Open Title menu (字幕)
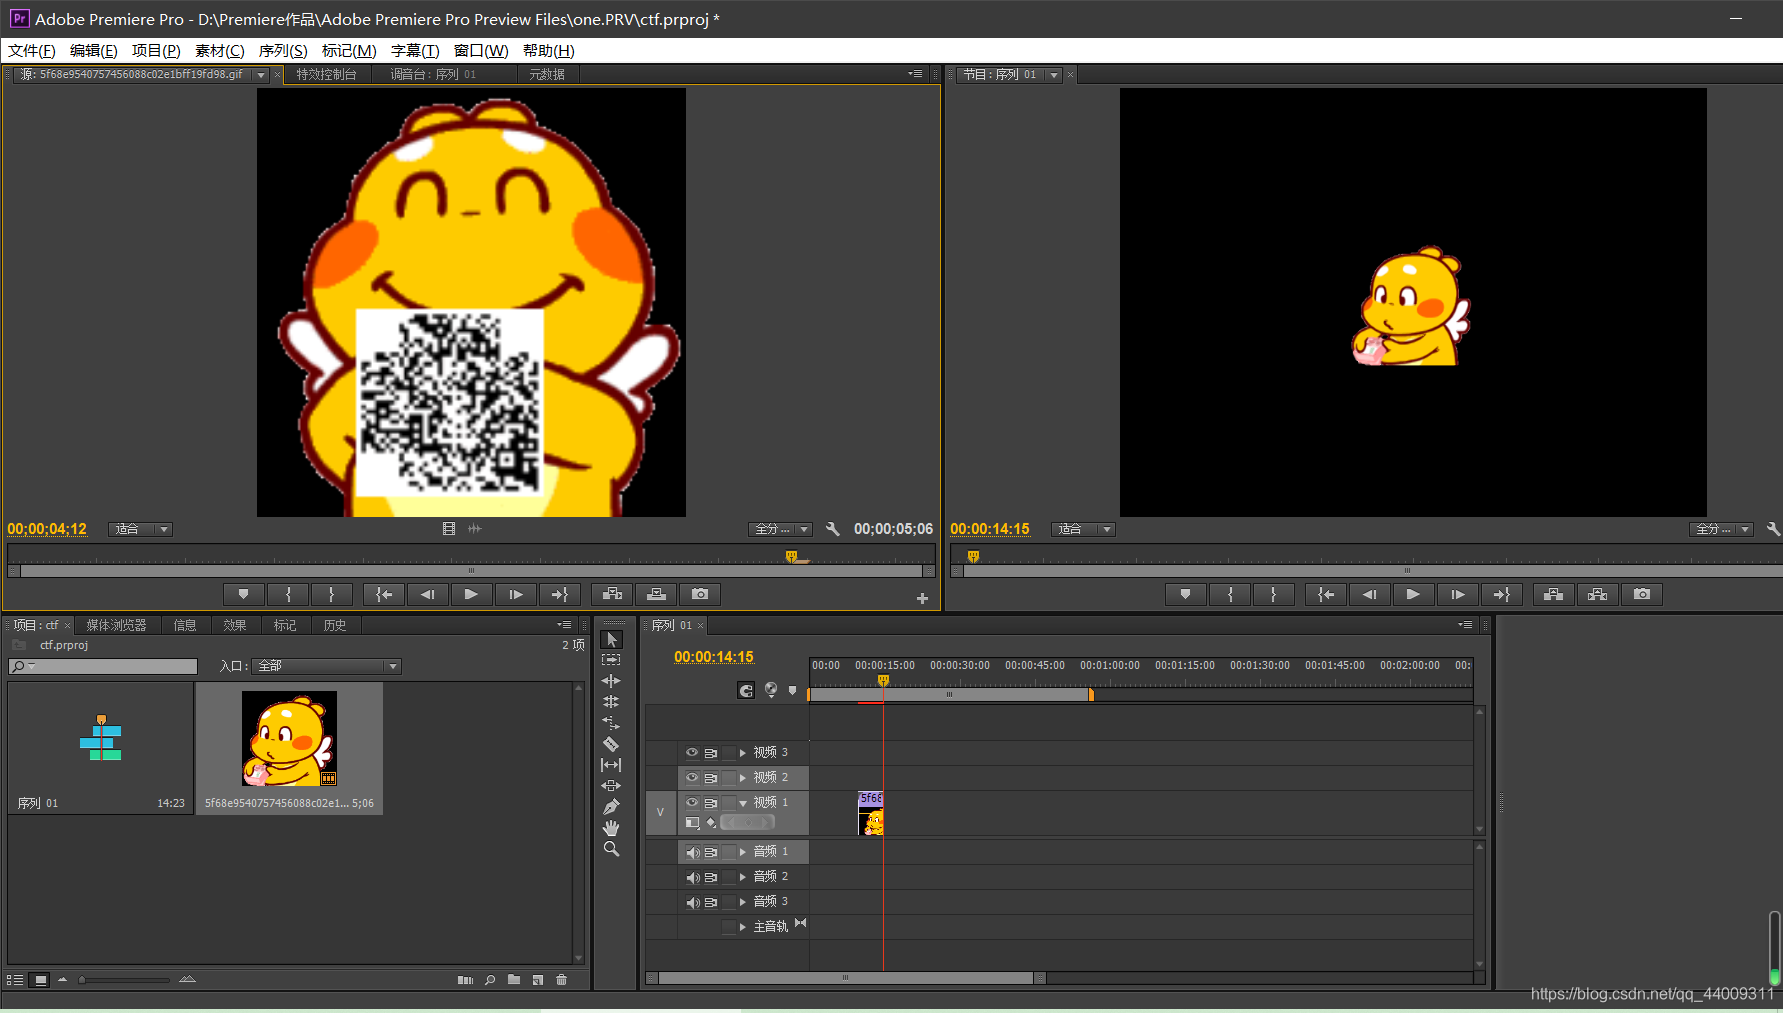 [x=415, y=51]
